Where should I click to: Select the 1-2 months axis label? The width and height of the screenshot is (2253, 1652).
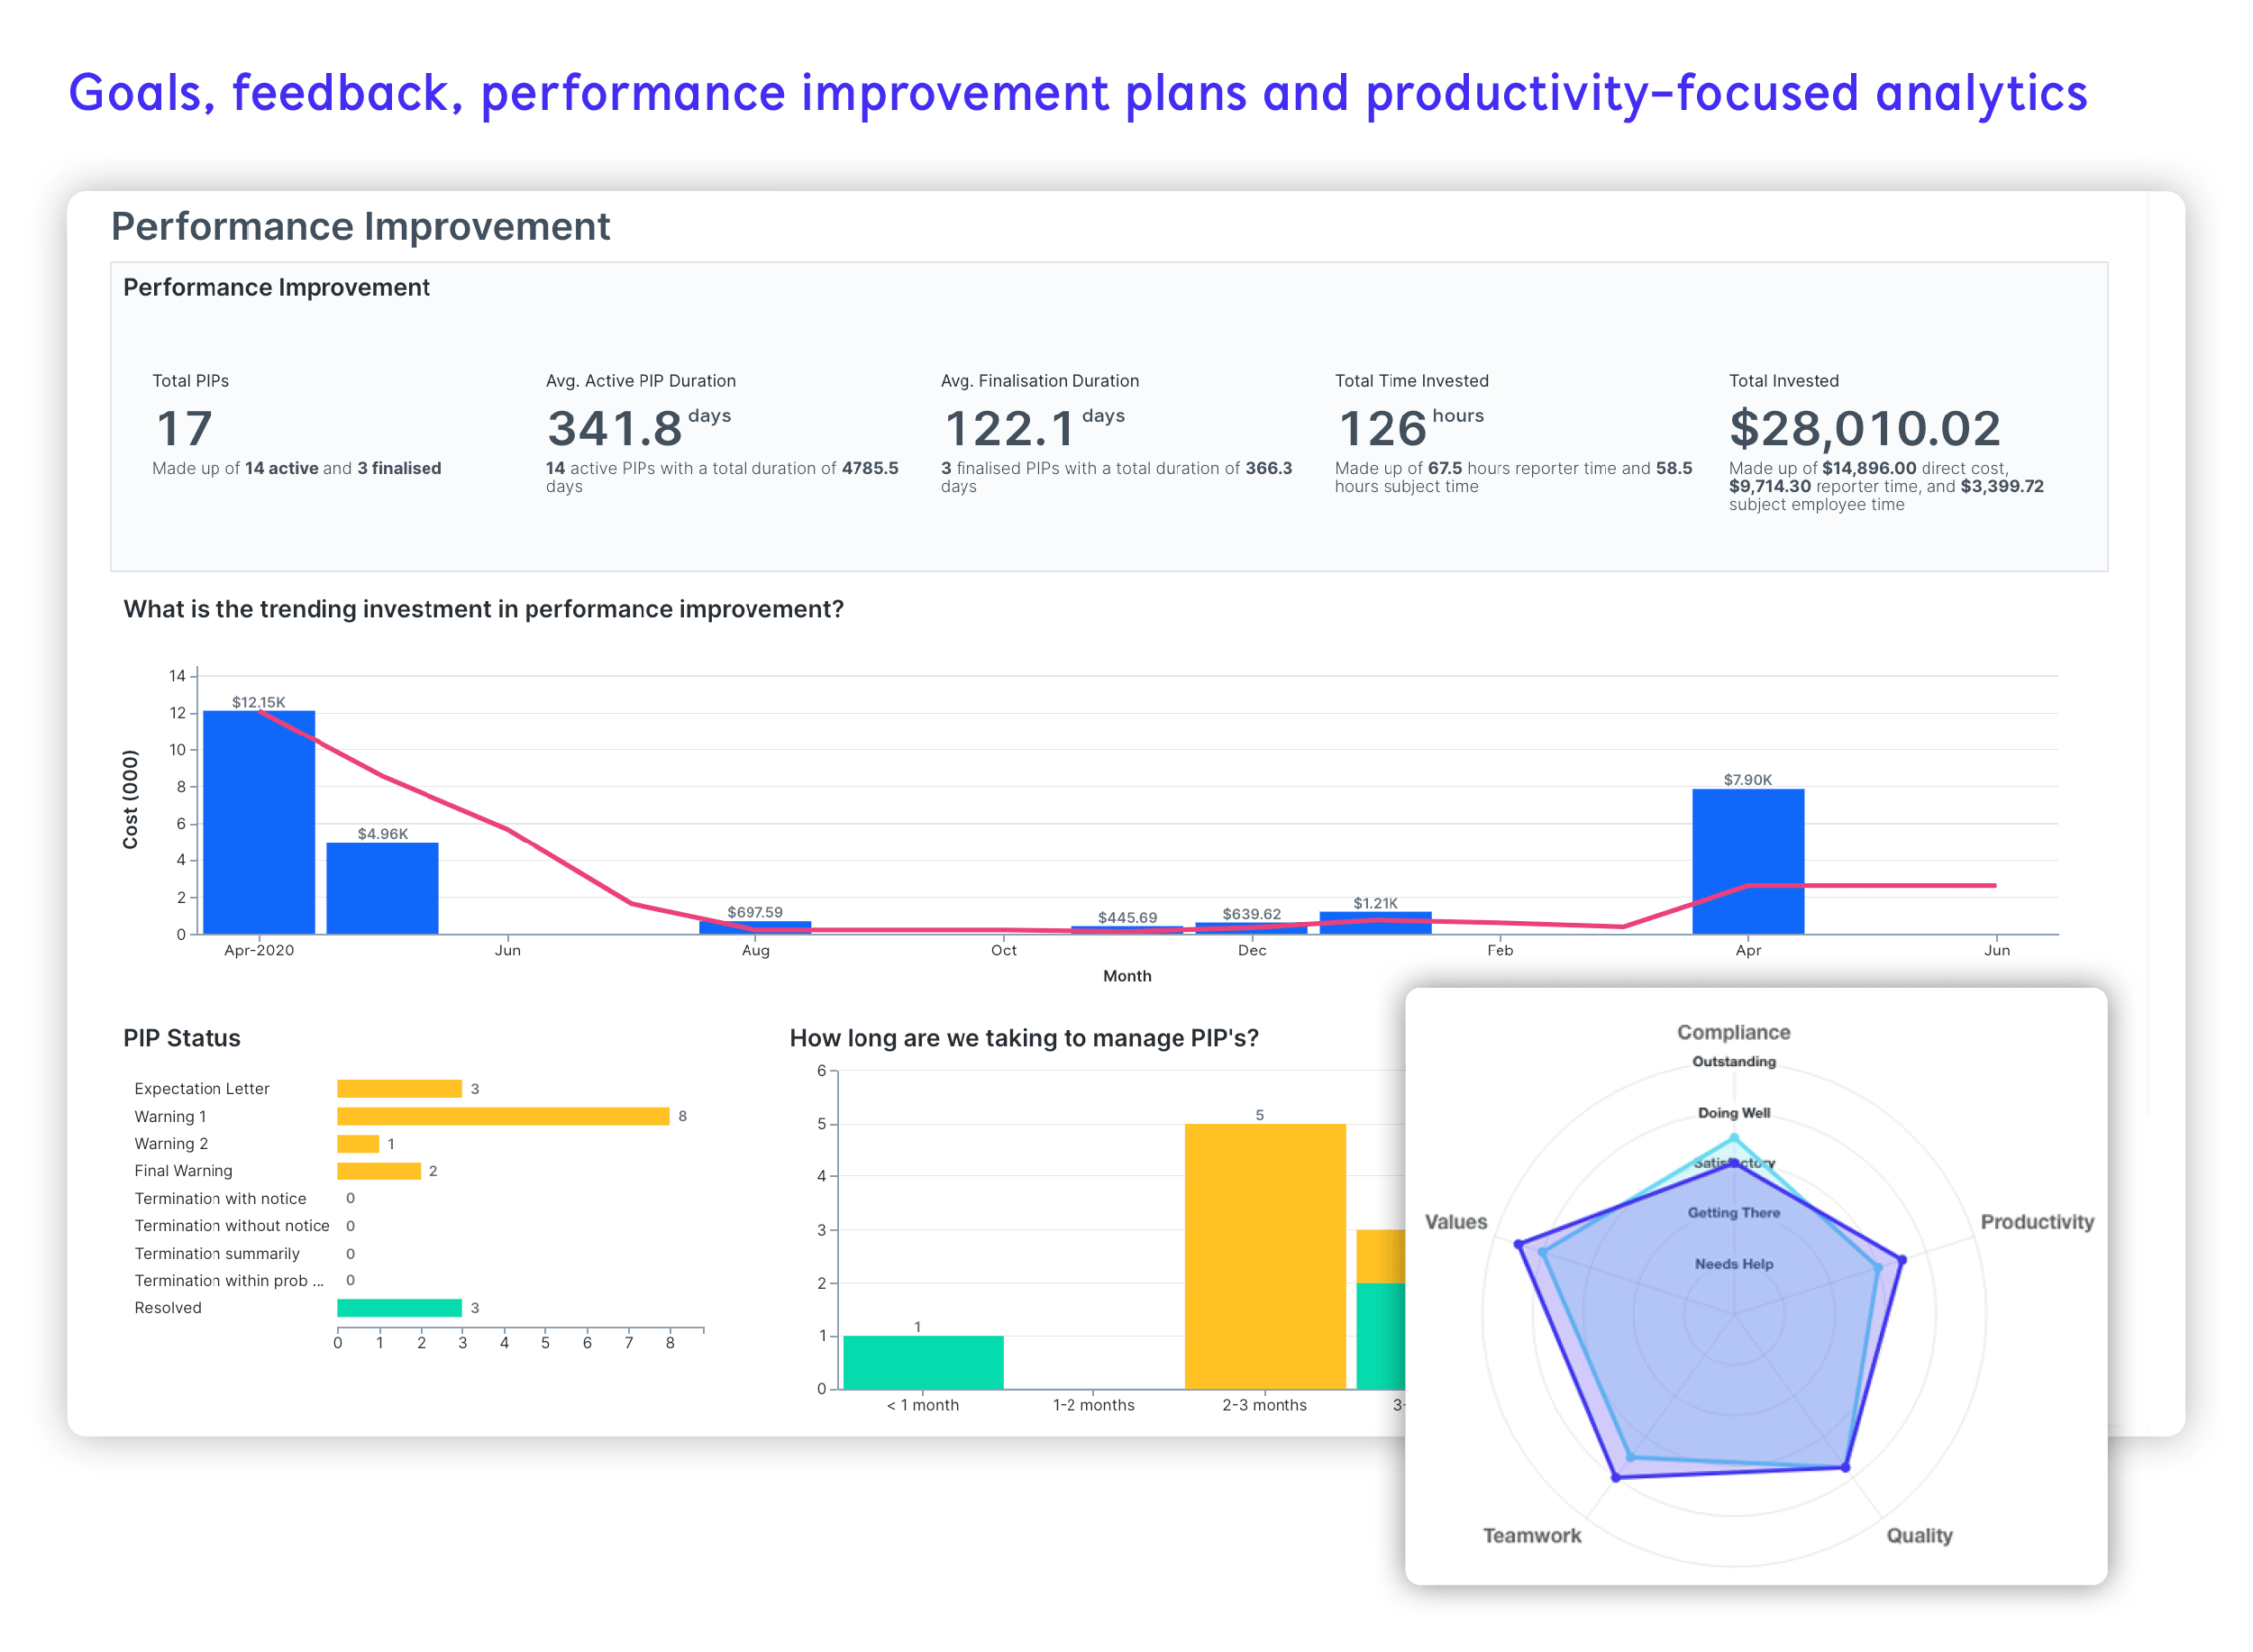1093,1405
